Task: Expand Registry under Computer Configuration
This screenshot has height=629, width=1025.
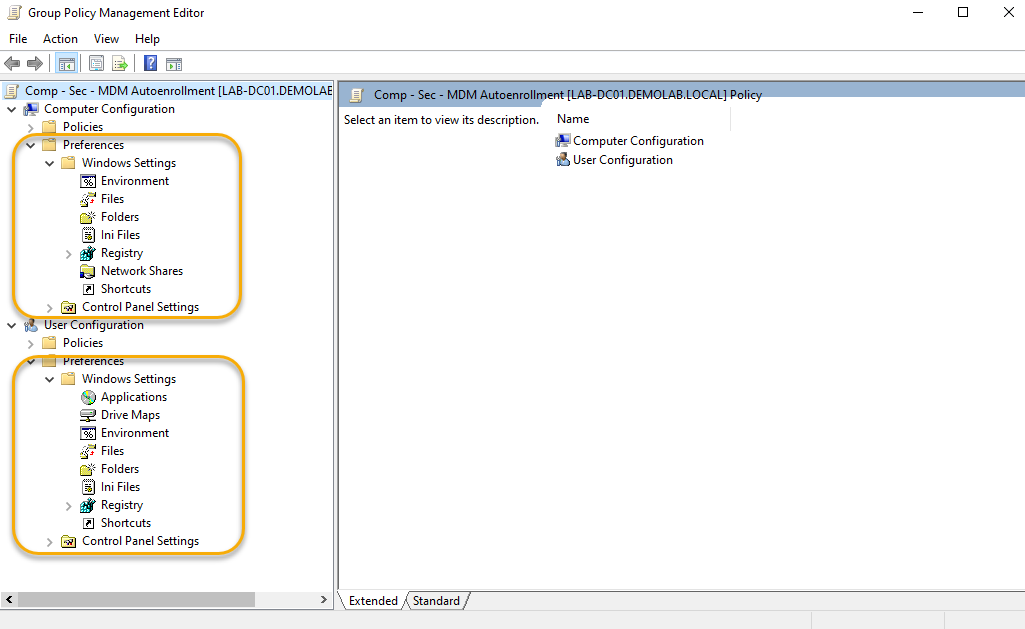Action: coord(68,254)
